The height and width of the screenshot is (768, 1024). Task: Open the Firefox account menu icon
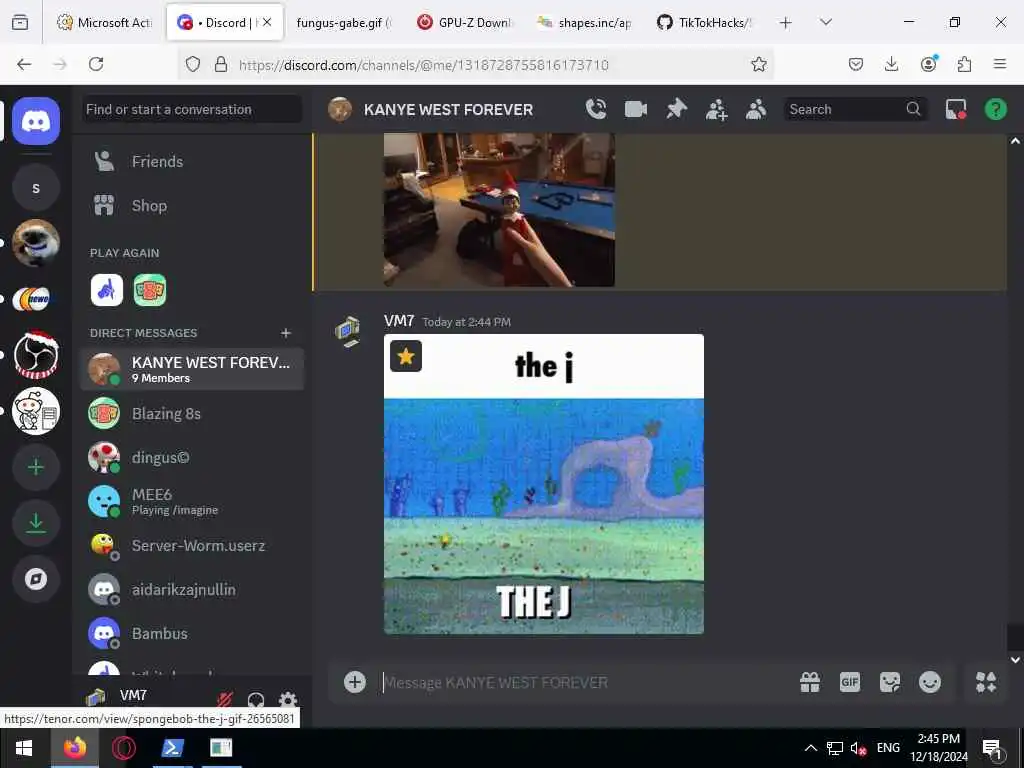coord(928,64)
